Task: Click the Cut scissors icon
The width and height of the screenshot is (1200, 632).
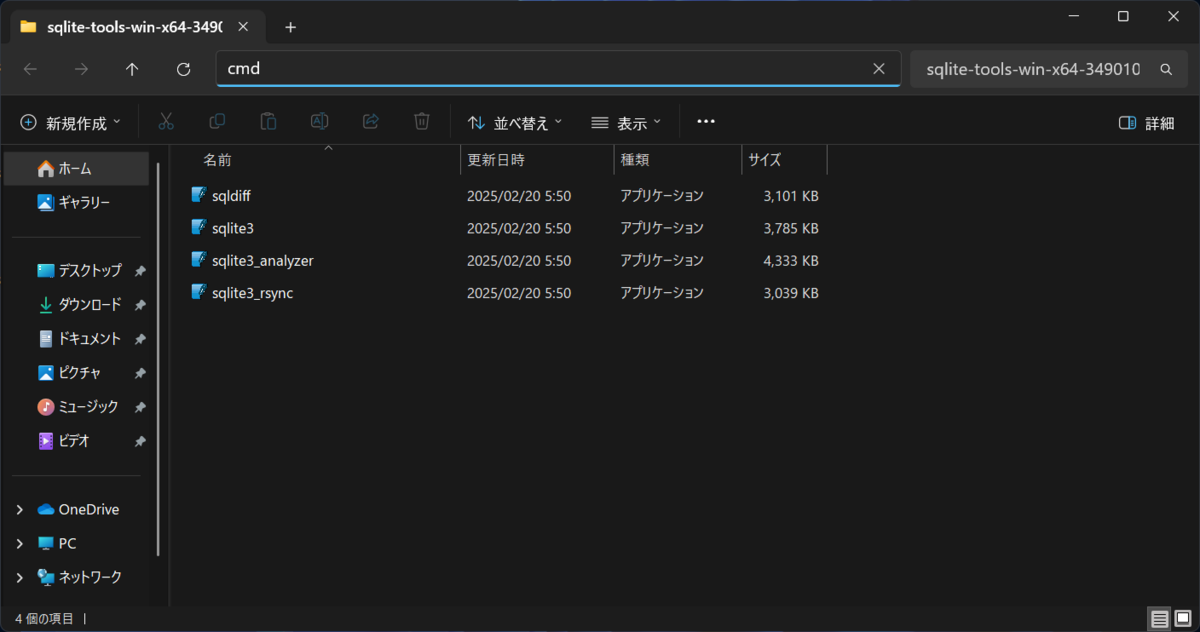Action: coord(166,122)
